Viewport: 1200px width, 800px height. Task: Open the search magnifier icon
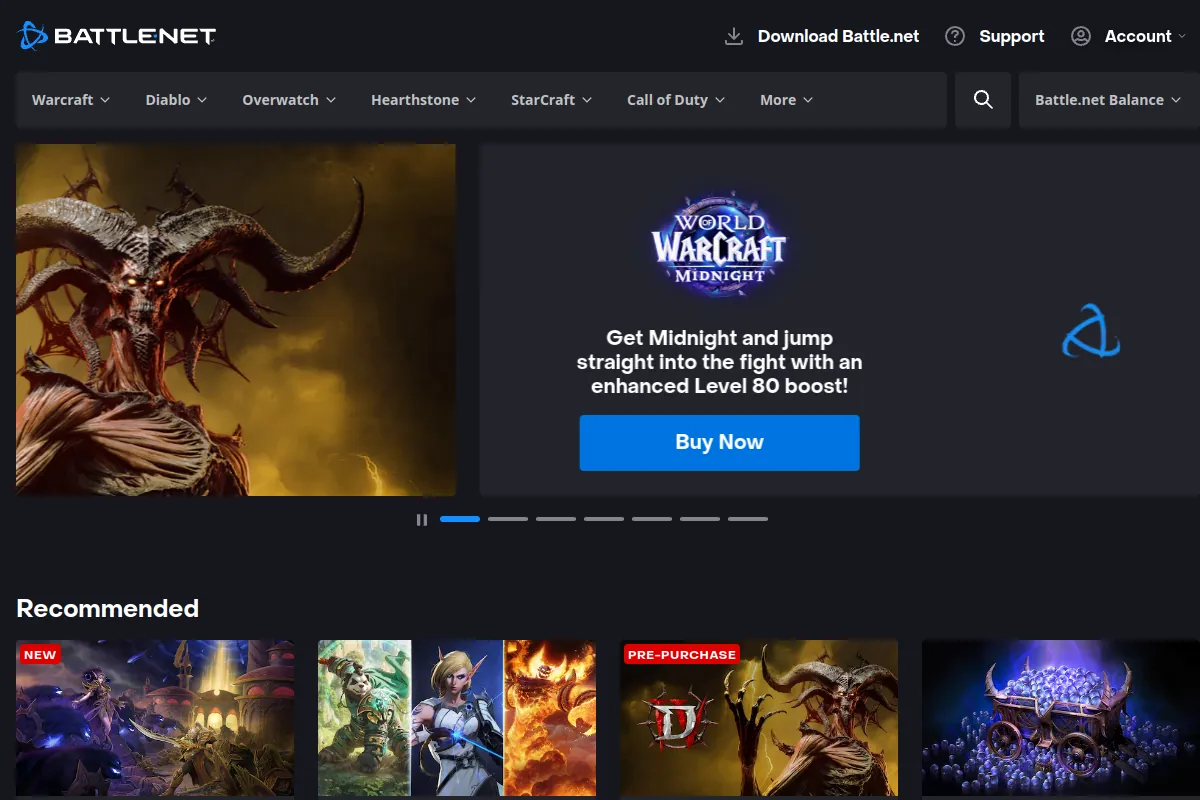pyautogui.click(x=982, y=99)
